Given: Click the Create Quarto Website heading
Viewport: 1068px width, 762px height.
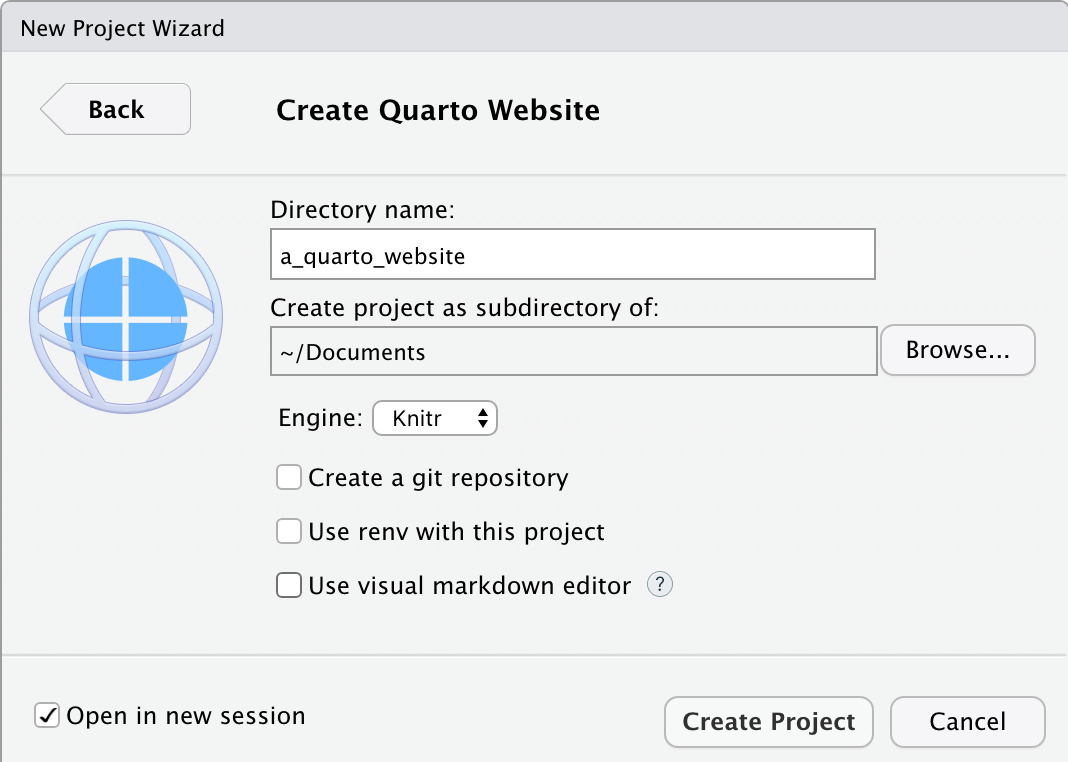Looking at the screenshot, I should coord(438,109).
